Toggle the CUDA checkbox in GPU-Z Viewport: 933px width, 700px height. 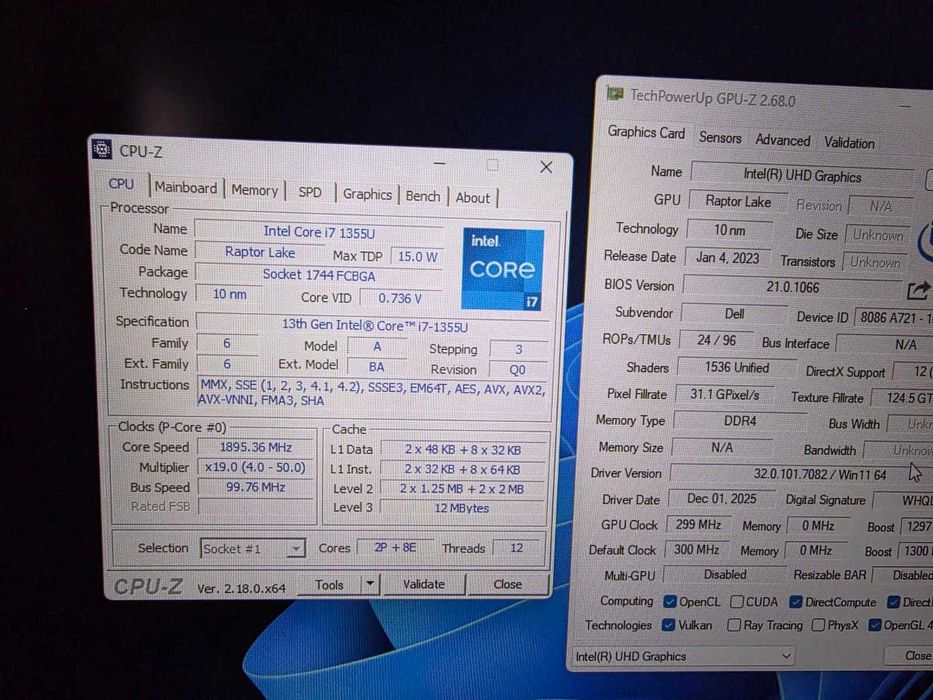[x=737, y=602]
